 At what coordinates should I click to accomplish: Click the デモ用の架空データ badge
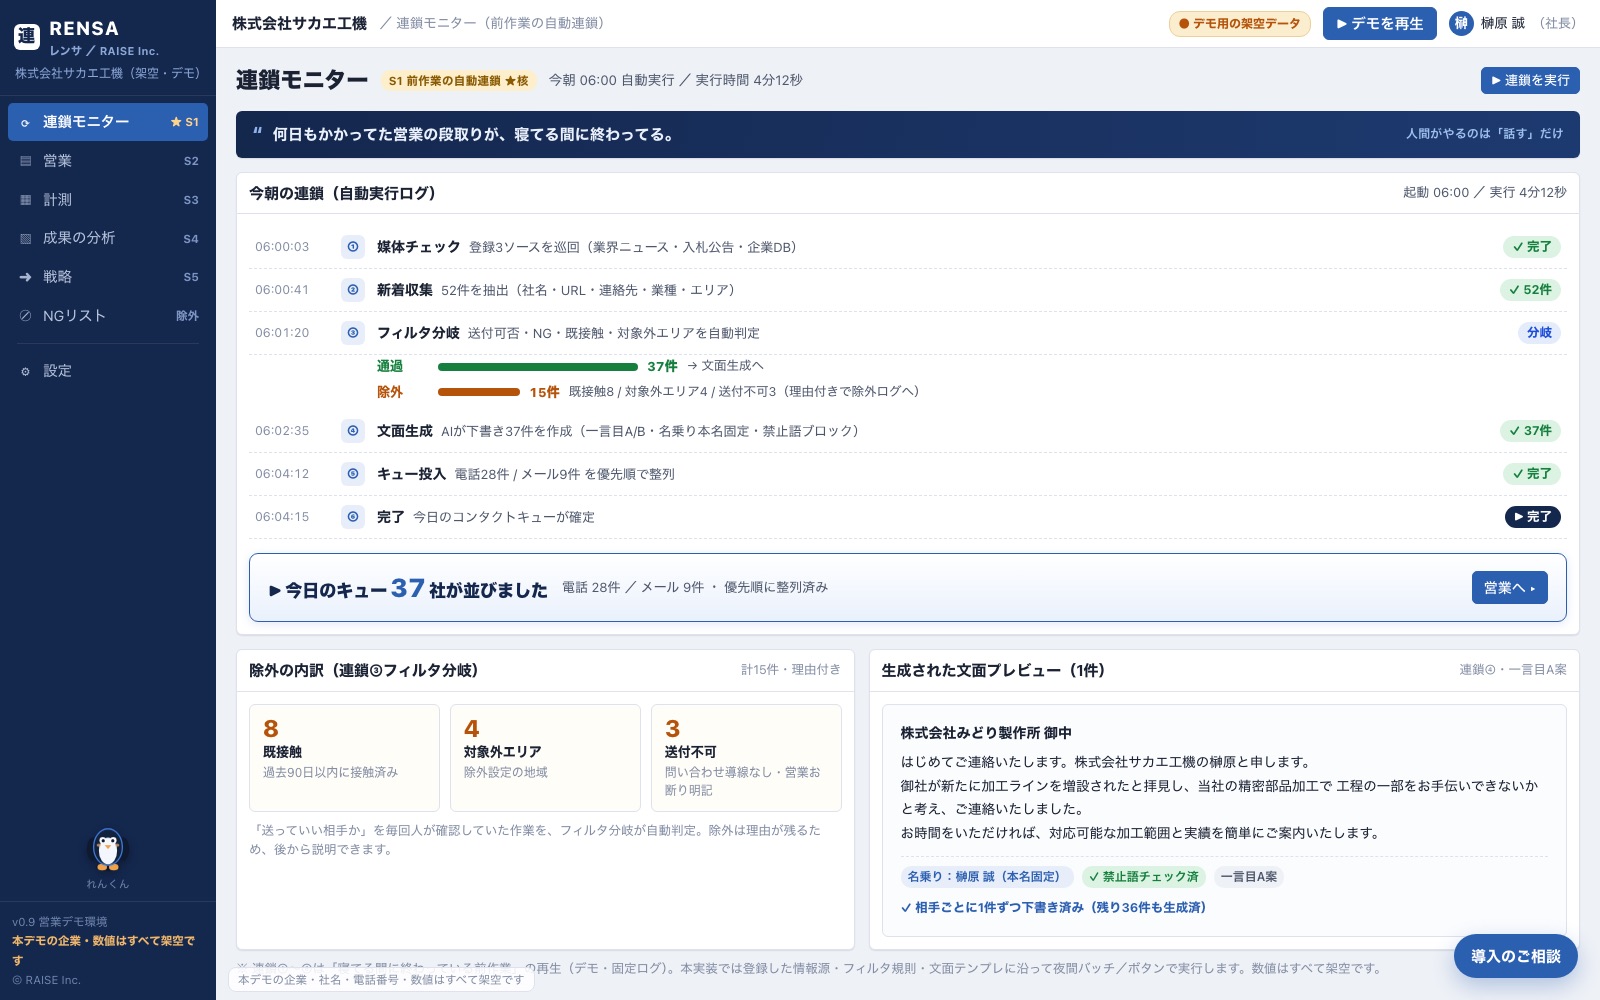(x=1239, y=24)
